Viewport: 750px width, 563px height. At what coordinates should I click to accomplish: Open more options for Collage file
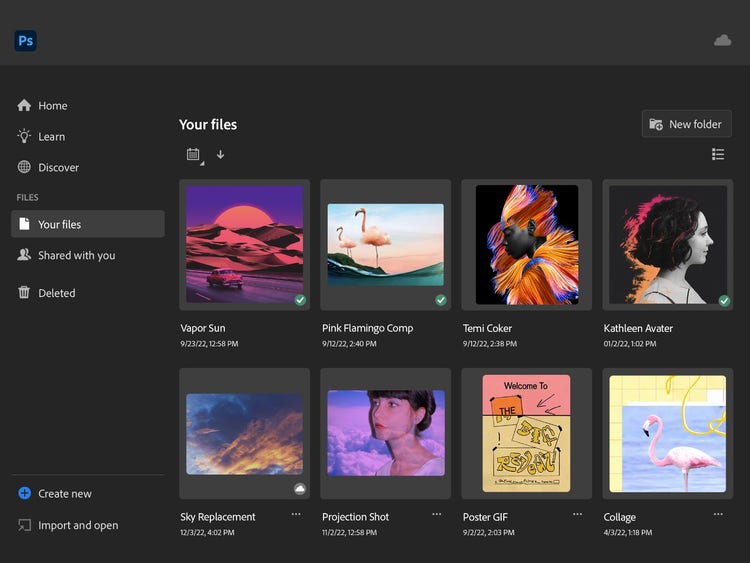pos(718,514)
